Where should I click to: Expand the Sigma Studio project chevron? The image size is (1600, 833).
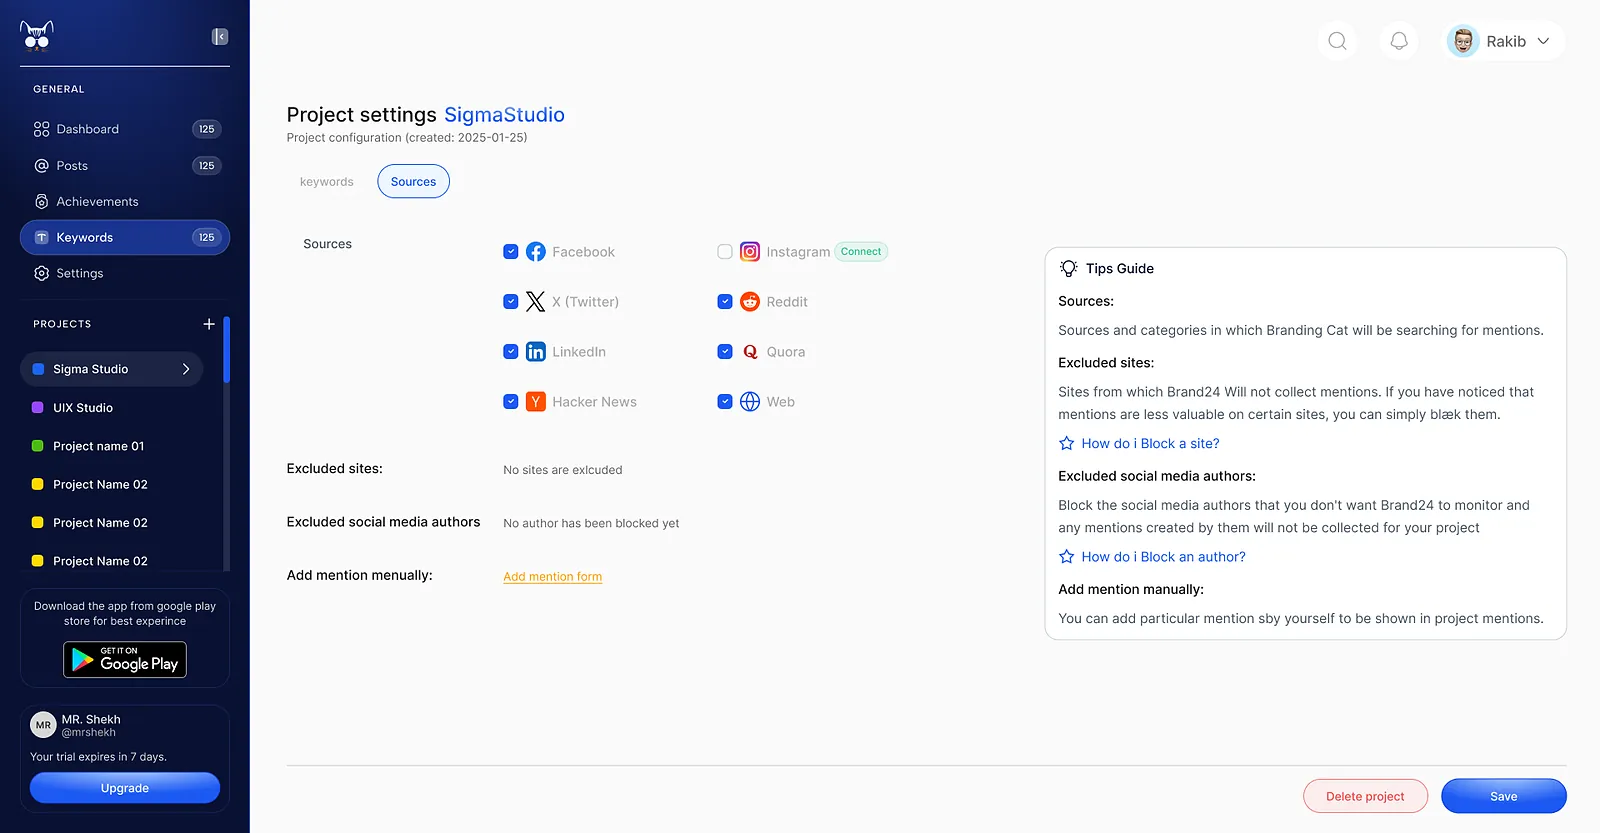tap(186, 369)
